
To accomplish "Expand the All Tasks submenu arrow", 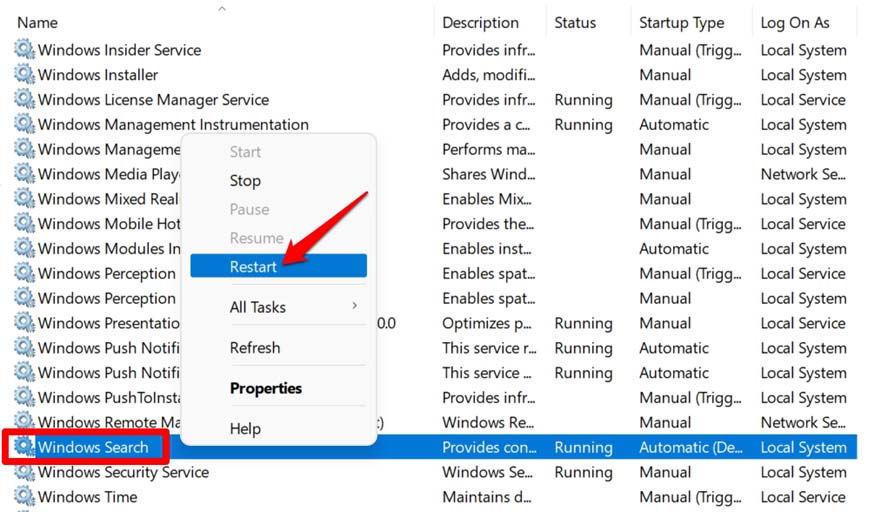I will point(354,306).
